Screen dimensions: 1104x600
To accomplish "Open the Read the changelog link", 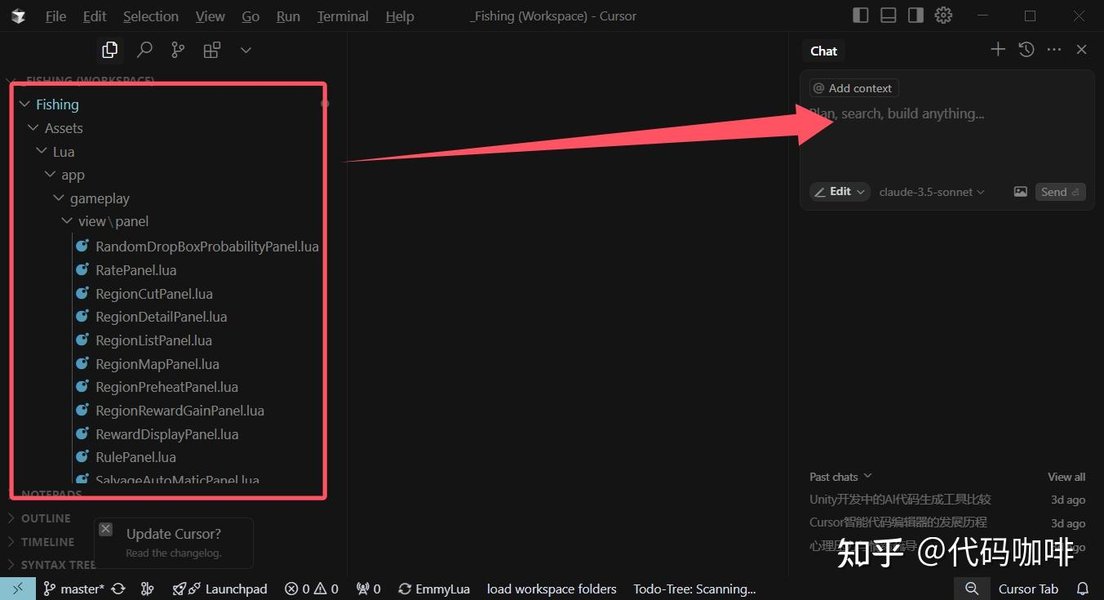I will coord(173,554).
